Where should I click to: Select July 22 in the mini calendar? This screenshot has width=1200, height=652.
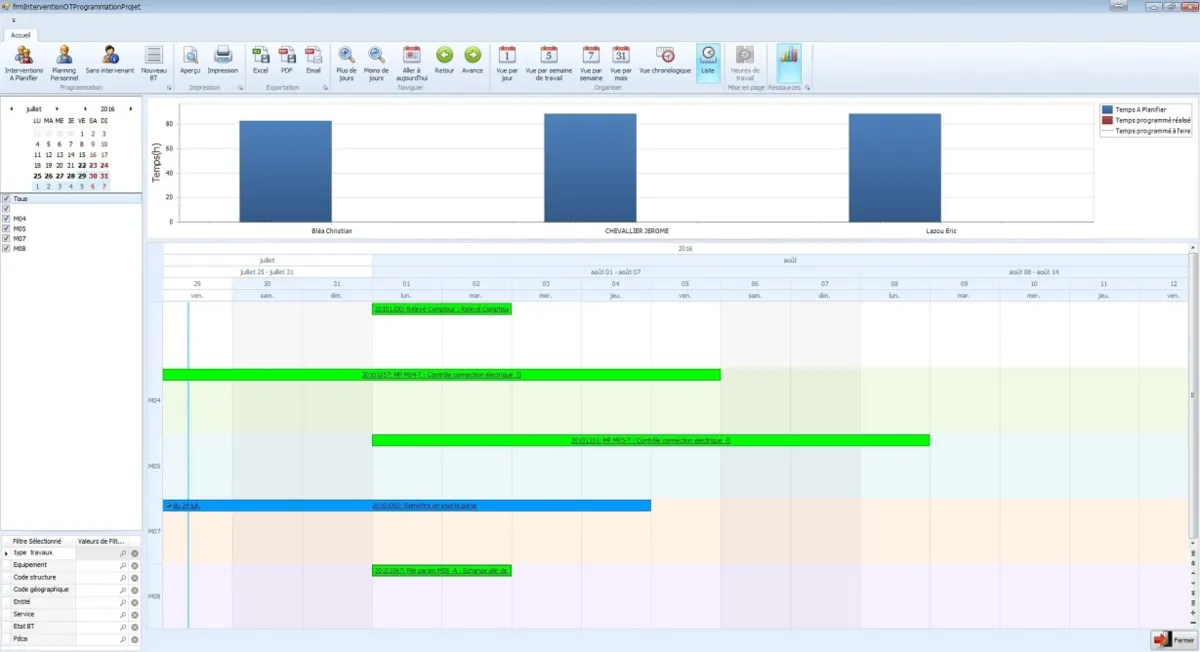click(82, 166)
